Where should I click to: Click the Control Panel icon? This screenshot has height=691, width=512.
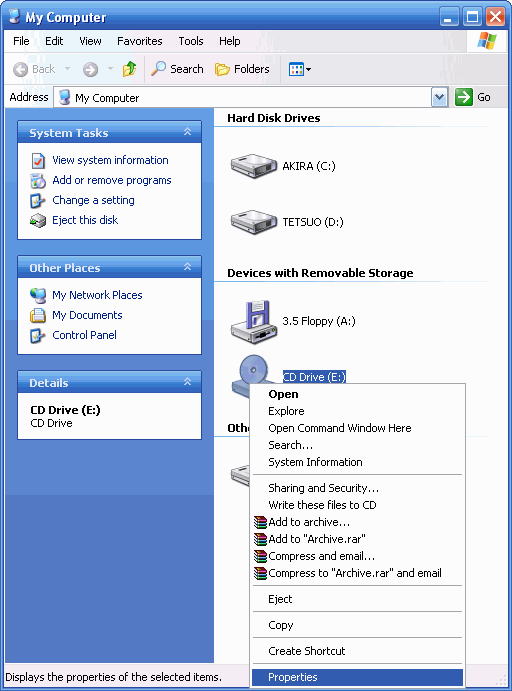37,336
